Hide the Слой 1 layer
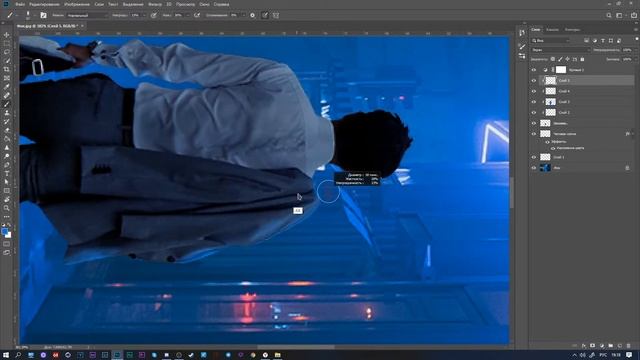 click(x=533, y=157)
